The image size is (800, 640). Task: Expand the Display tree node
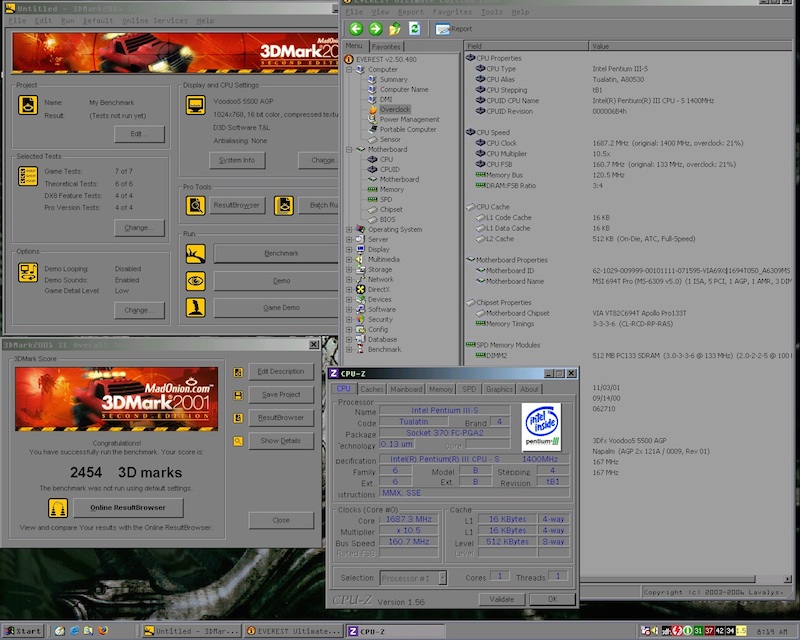[x=349, y=250]
